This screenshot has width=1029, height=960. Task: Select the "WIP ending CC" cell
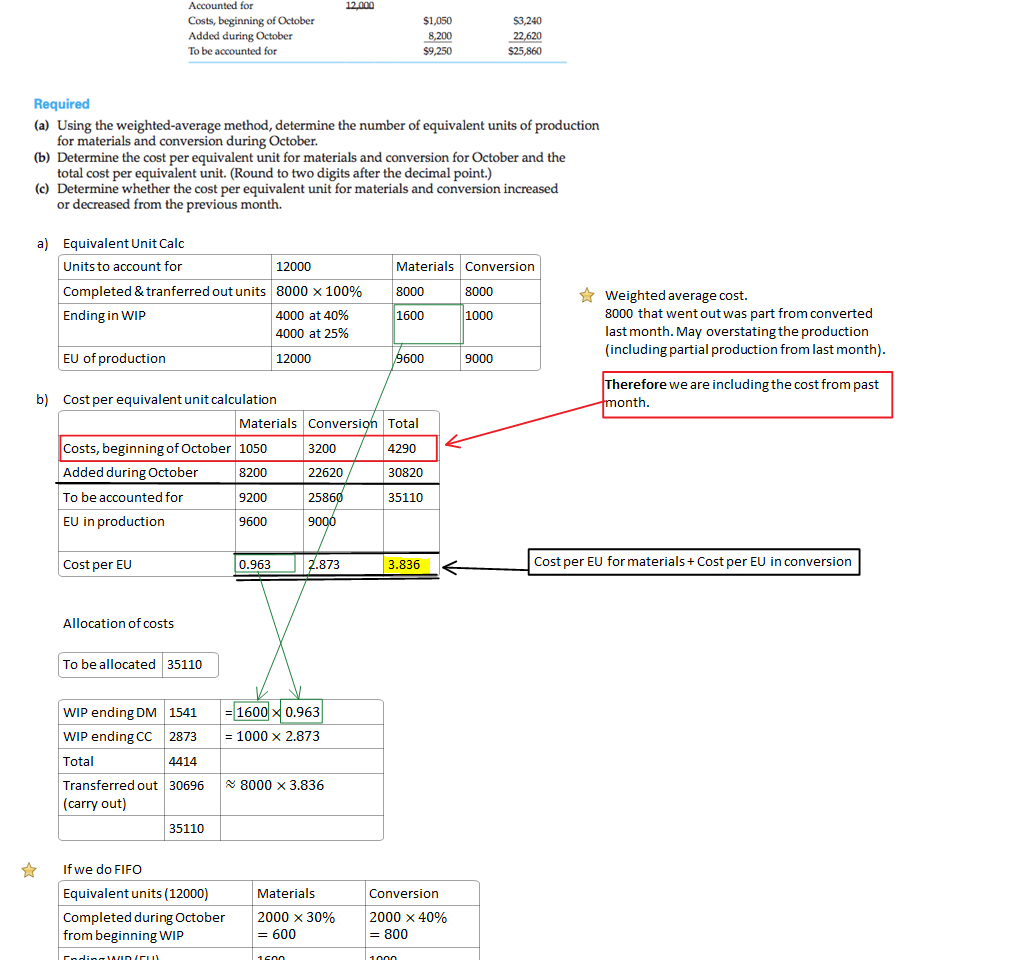pos(110,737)
